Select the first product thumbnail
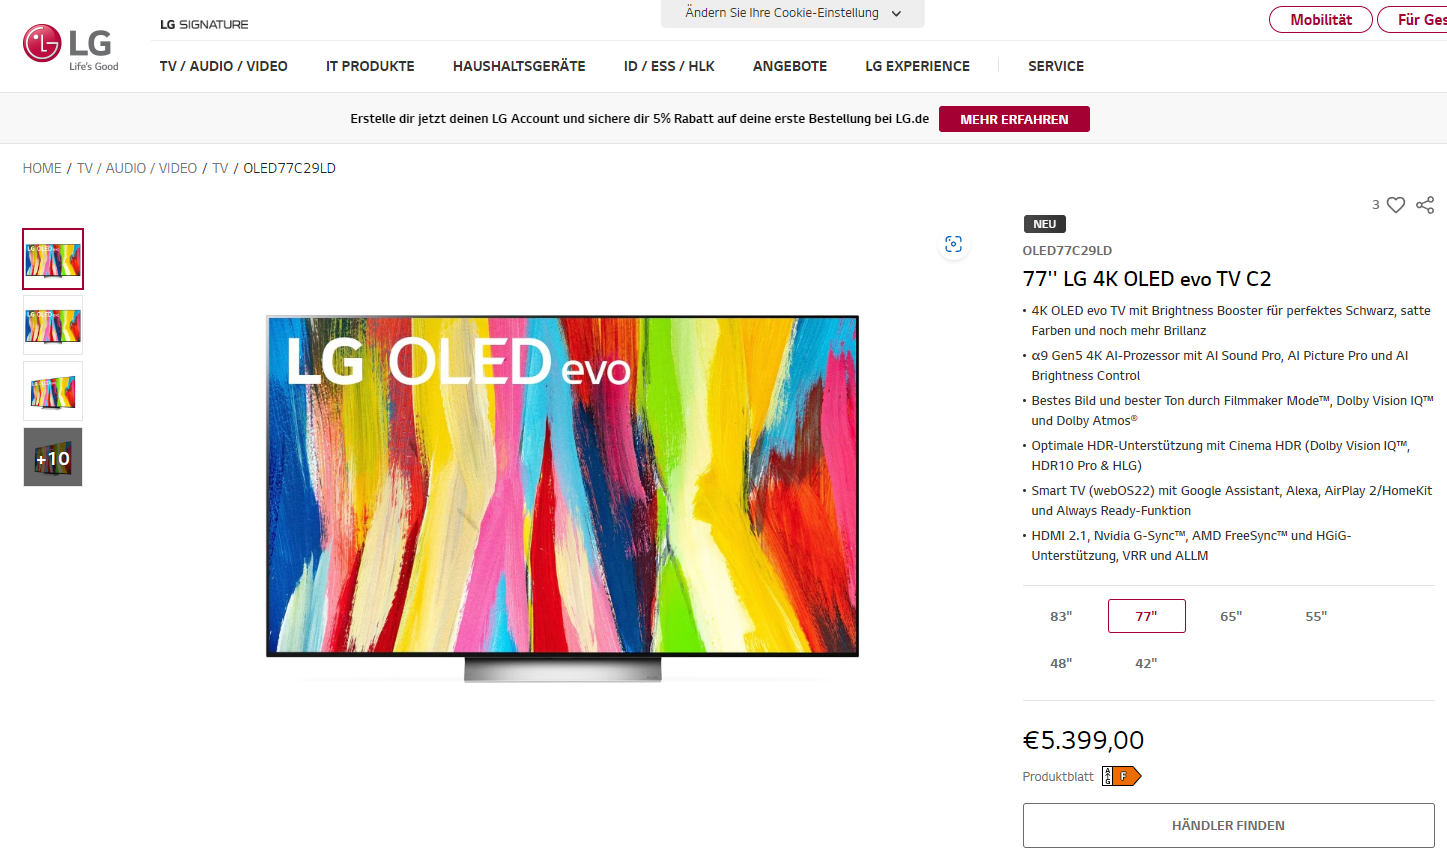Image resolution: width=1447 pixels, height=851 pixels. pyautogui.click(x=53, y=259)
